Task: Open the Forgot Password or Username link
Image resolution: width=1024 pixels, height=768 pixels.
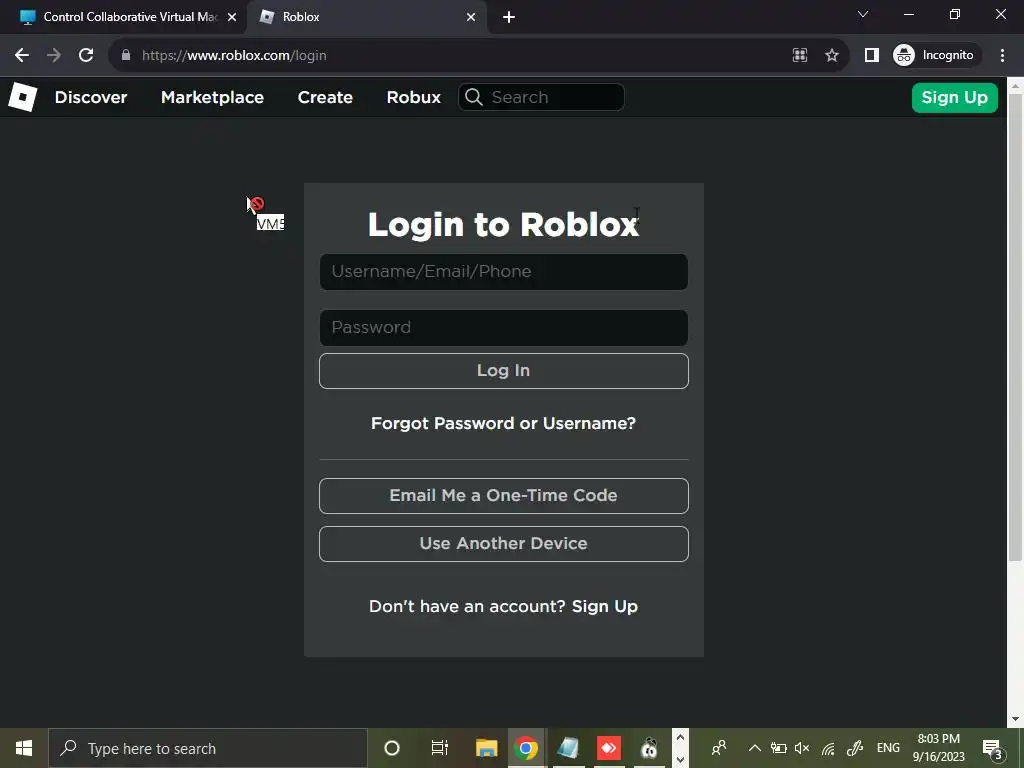Action: (x=504, y=423)
